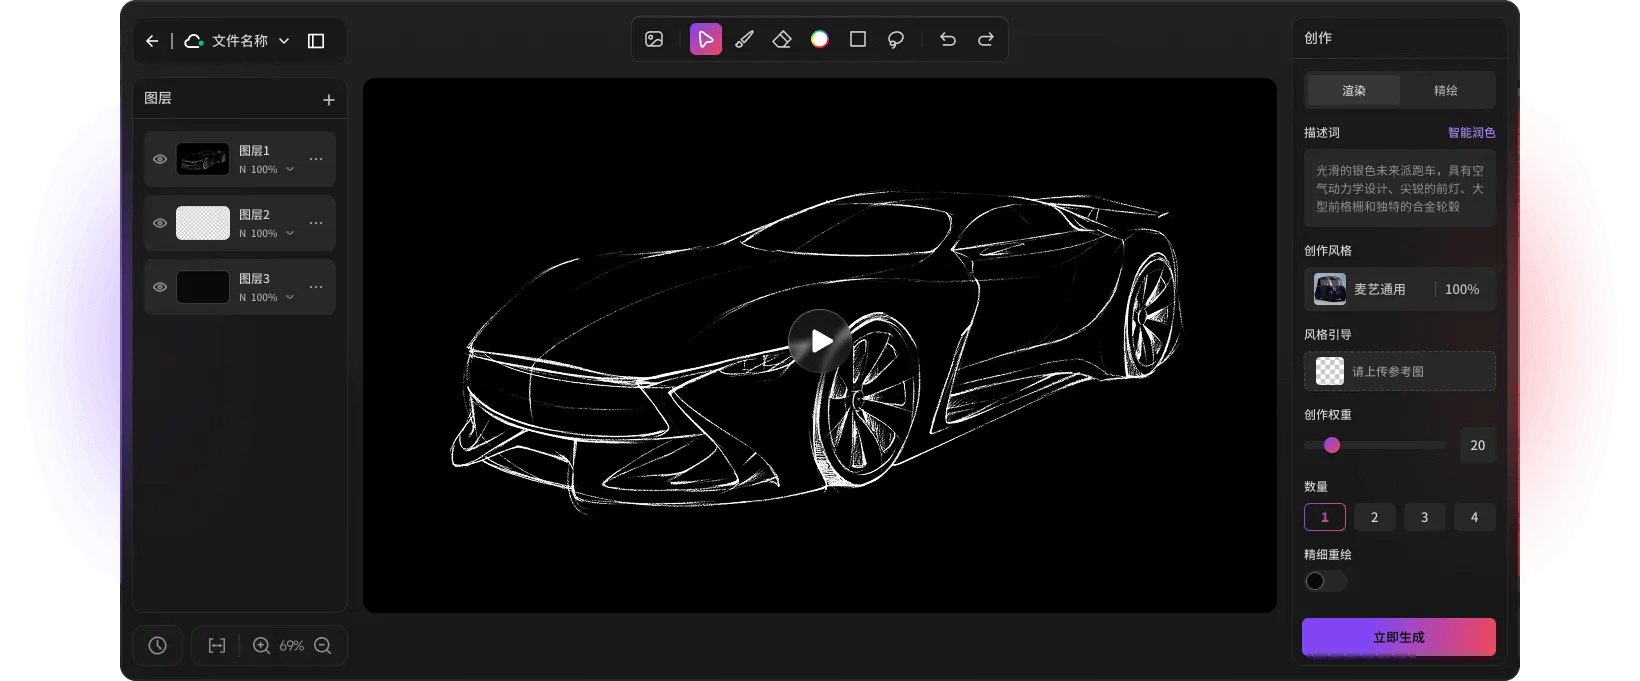Redo the last action

pyautogui.click(x=986, y=40)
